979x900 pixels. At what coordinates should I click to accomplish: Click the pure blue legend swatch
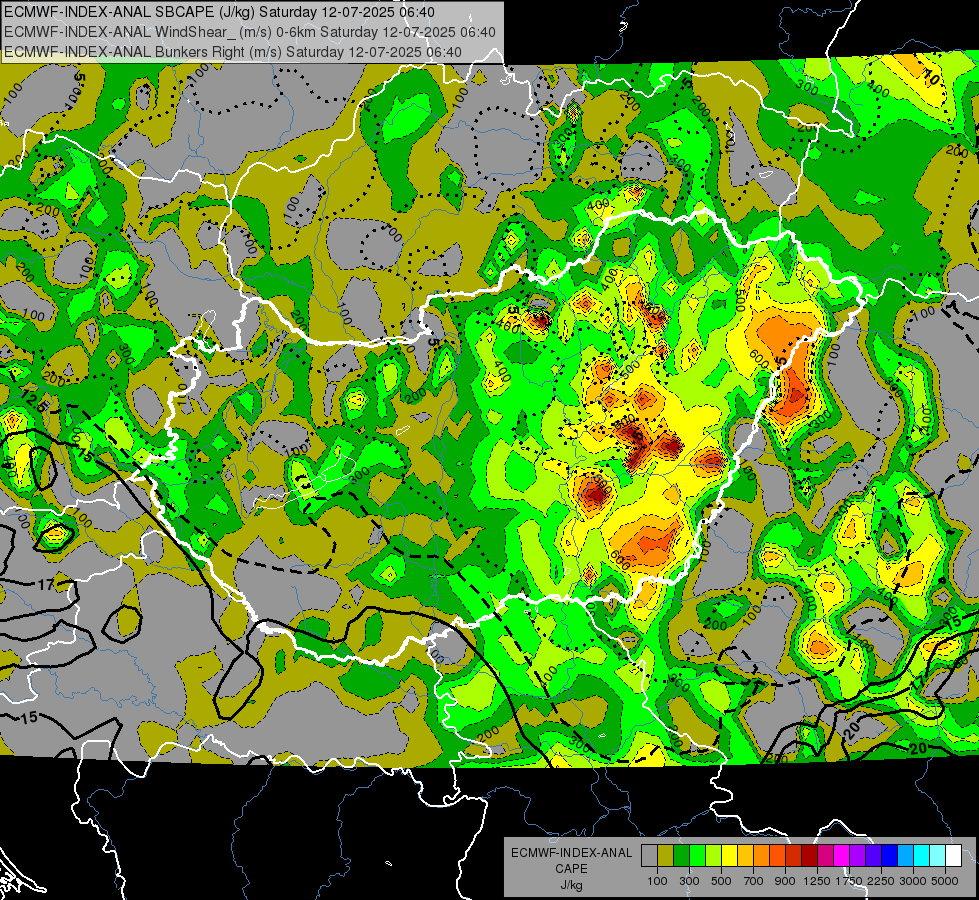[x=890, y=855]
